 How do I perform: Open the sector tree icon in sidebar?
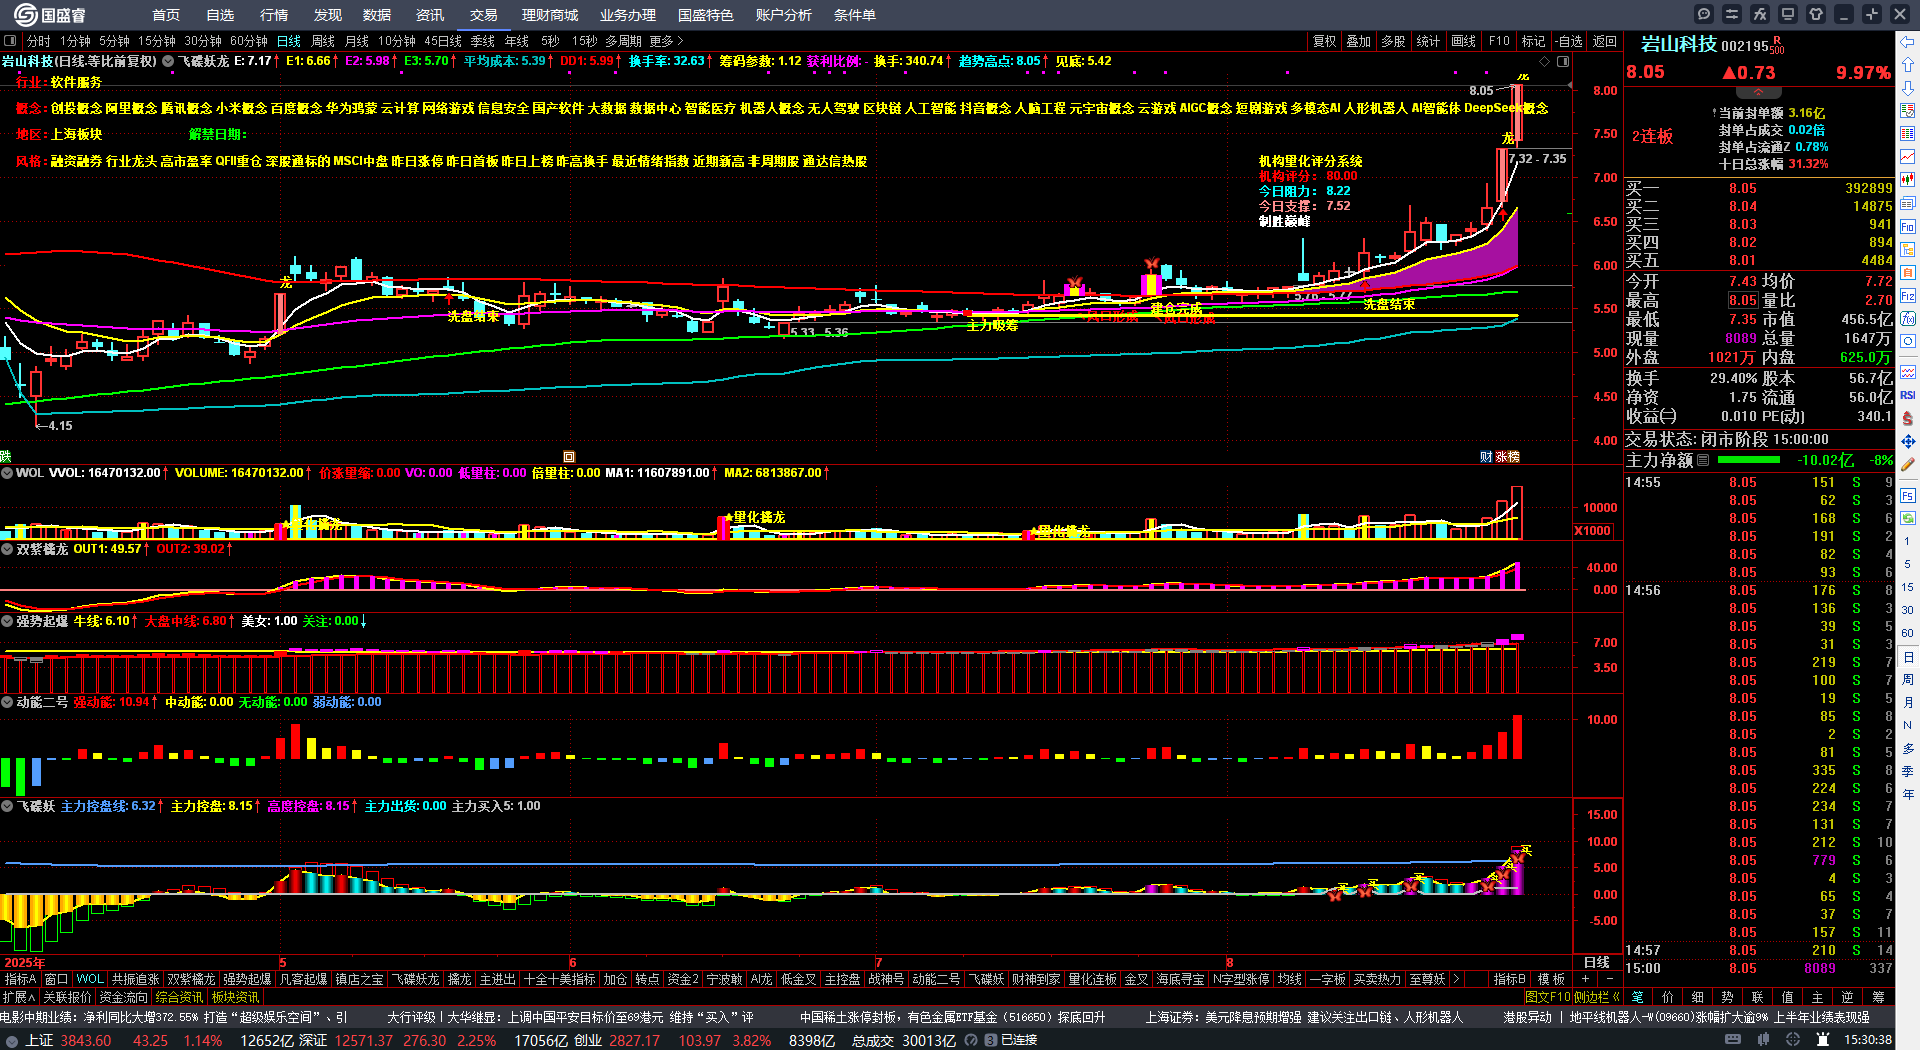pos(1908,250)
